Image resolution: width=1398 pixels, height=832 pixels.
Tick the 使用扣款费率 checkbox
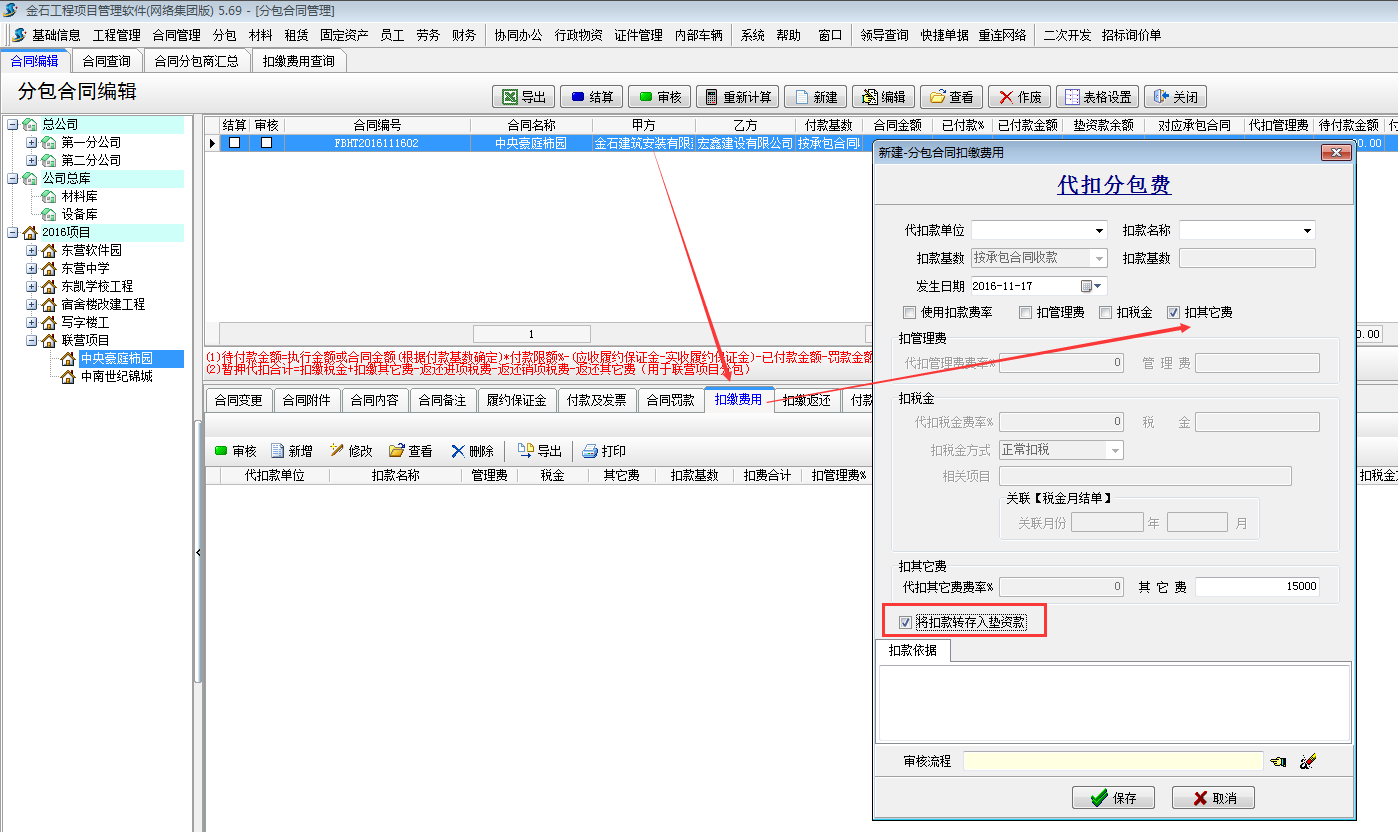(909, 313)
